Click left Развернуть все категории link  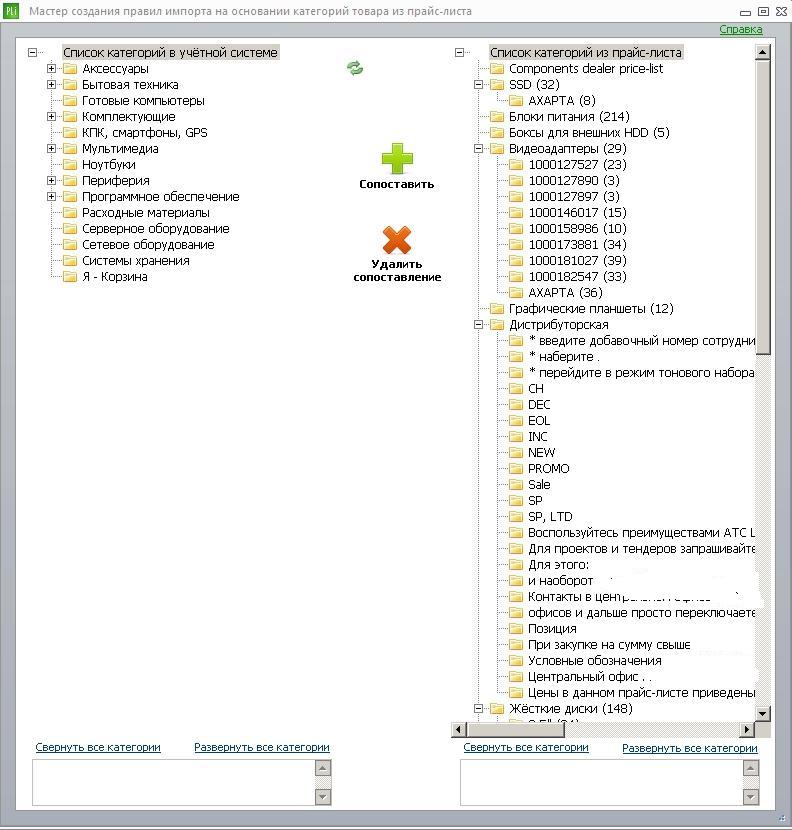click(x=262, y=747)
